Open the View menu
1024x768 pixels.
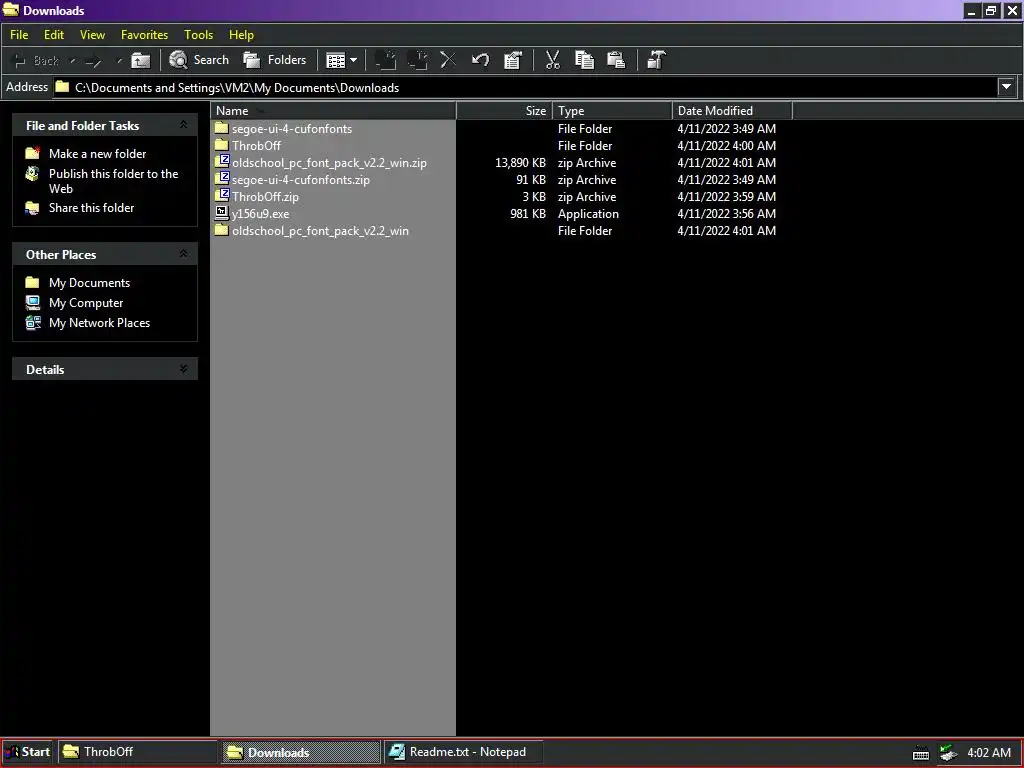coord(92,35)
